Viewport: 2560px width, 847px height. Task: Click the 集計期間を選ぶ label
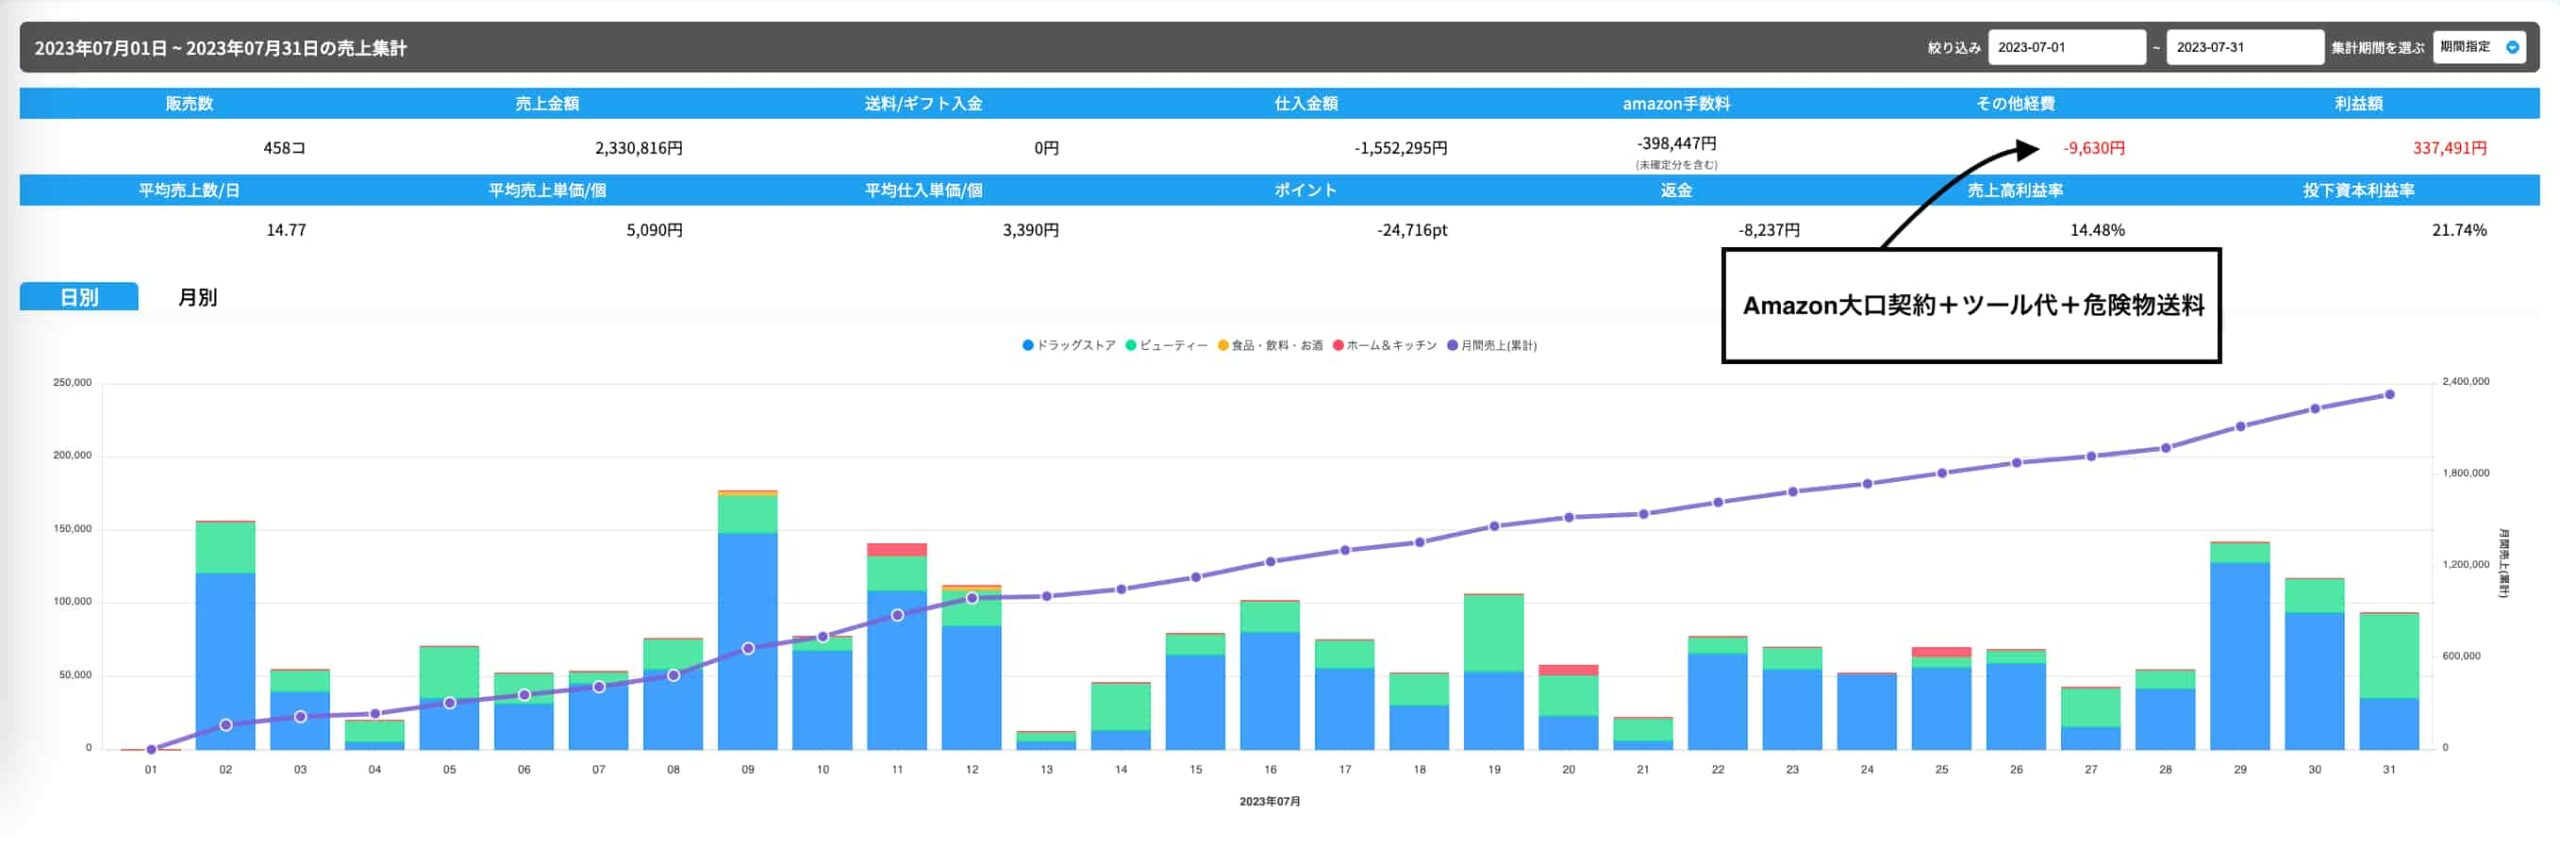2377,47
